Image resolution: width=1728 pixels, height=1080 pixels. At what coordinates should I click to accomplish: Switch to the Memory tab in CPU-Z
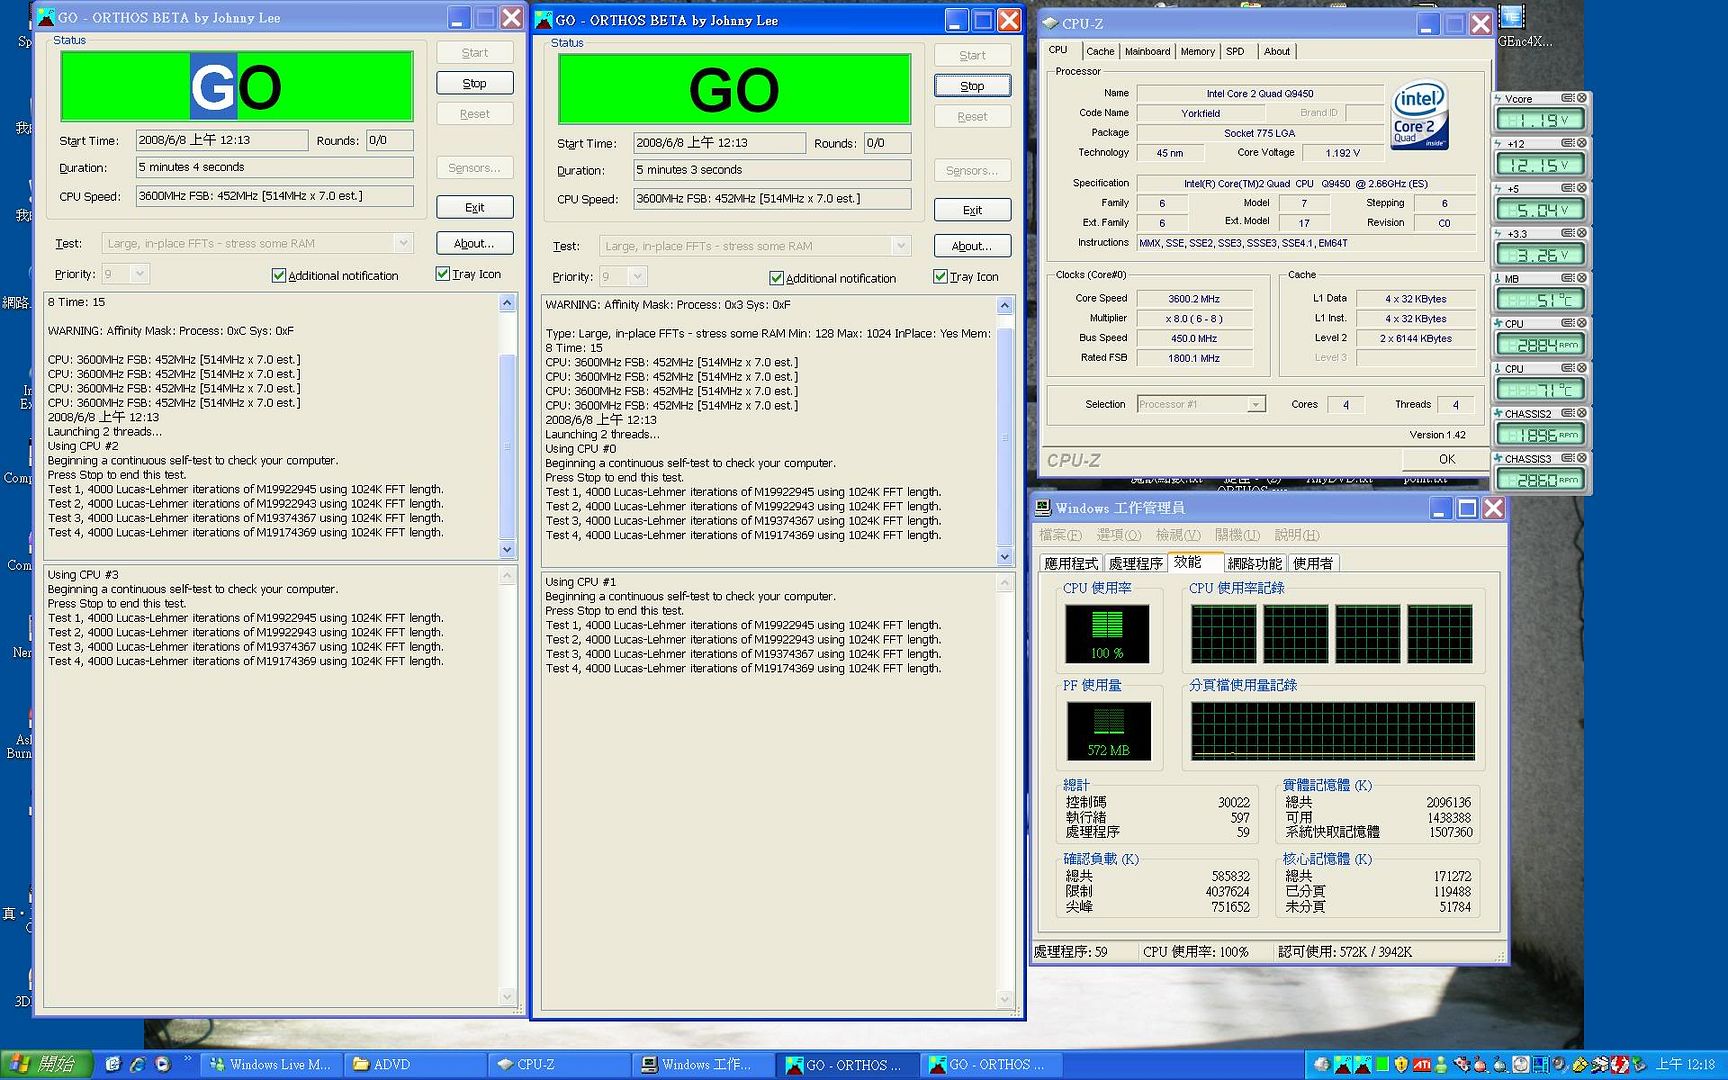coord(1197,51)
